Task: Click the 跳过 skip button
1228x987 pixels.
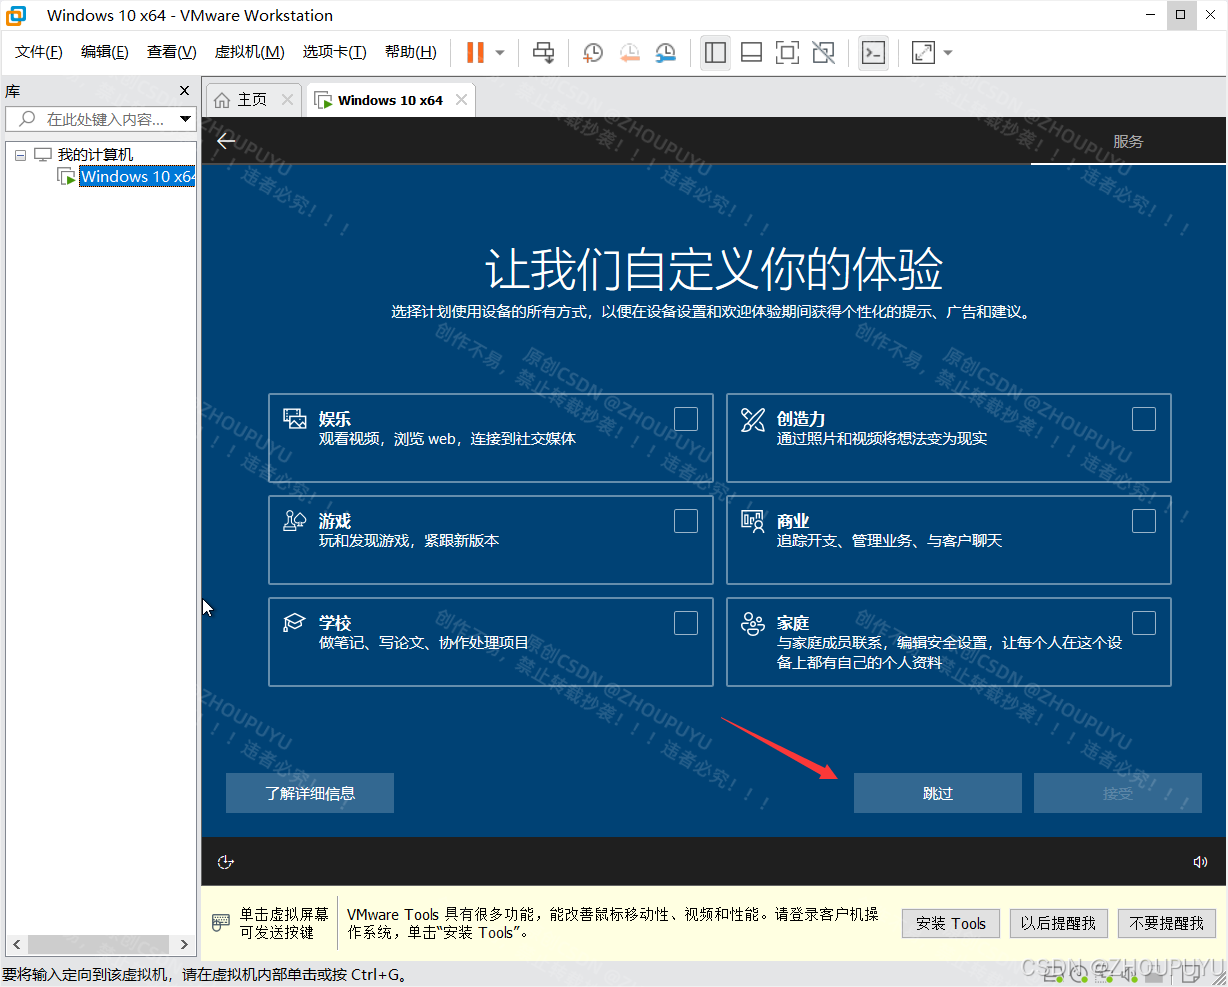Action: [938, 793]
